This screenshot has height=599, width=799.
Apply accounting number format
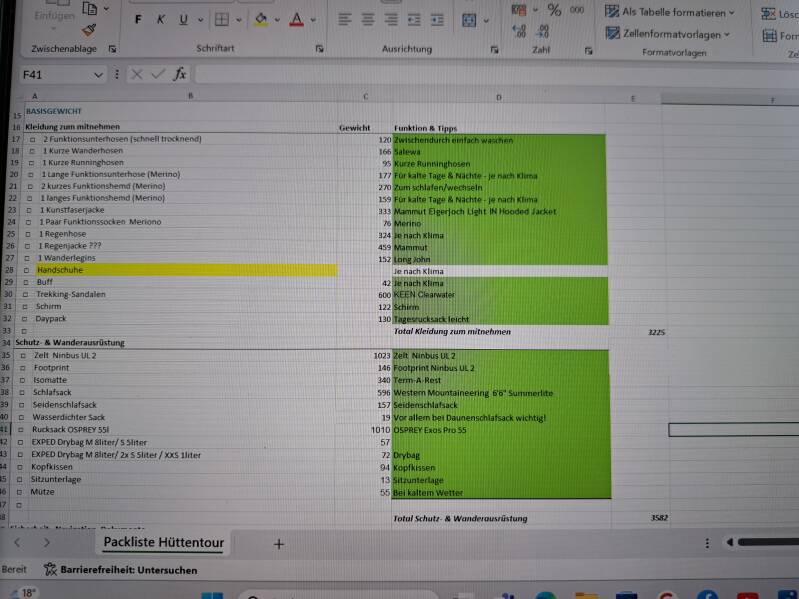(519, 9)
